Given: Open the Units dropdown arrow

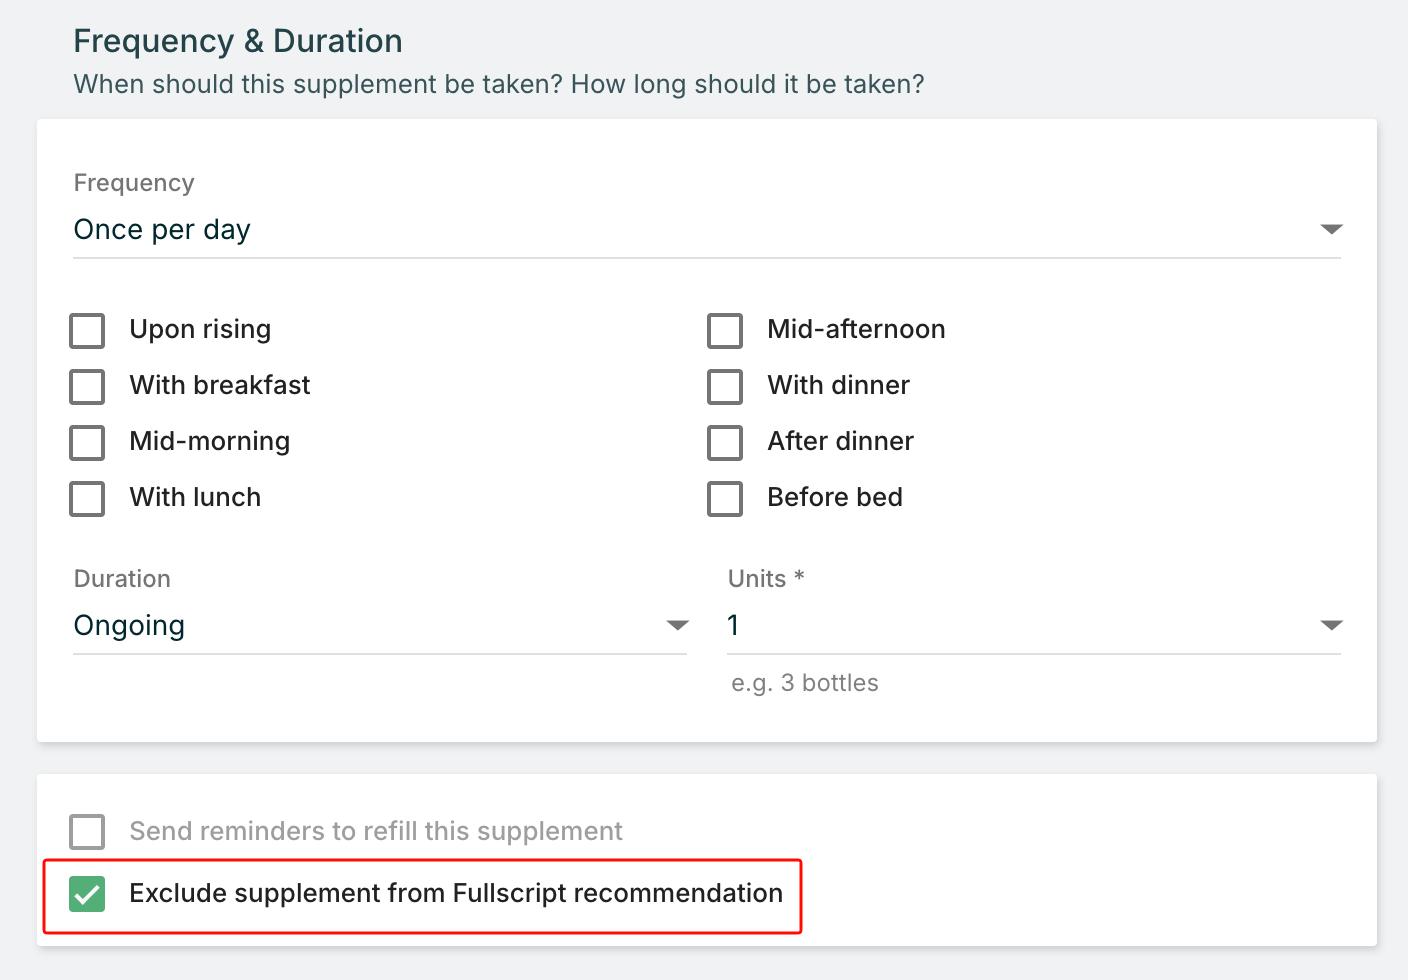Looking at the screenshot, I should (x=1330, y=625).
